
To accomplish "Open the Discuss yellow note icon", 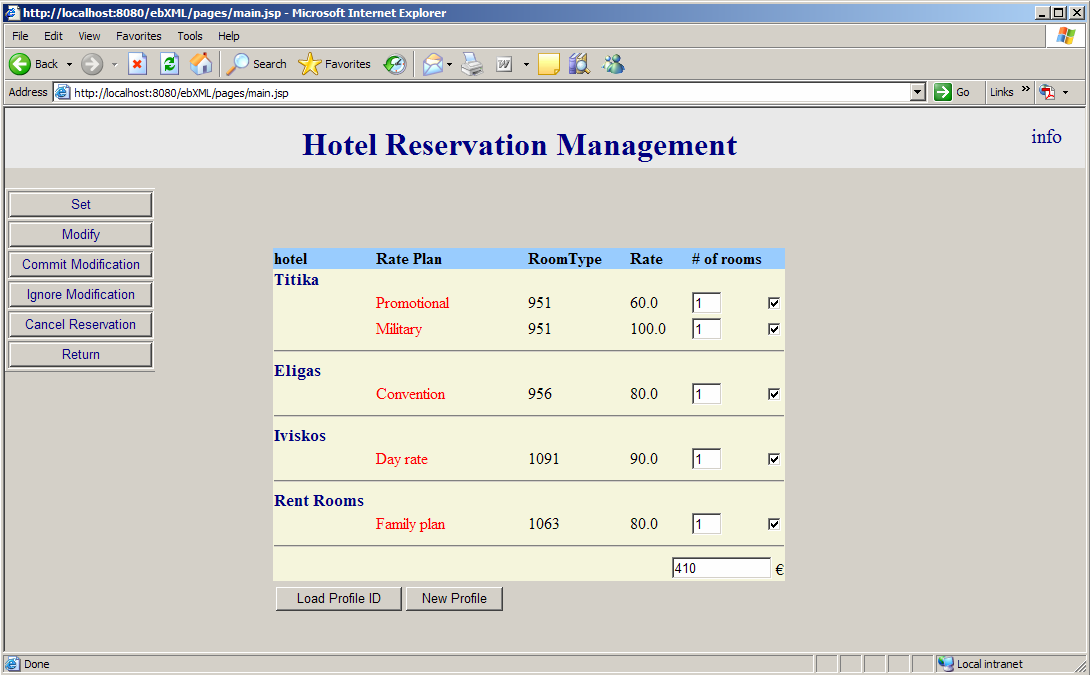I will point(548,64).
